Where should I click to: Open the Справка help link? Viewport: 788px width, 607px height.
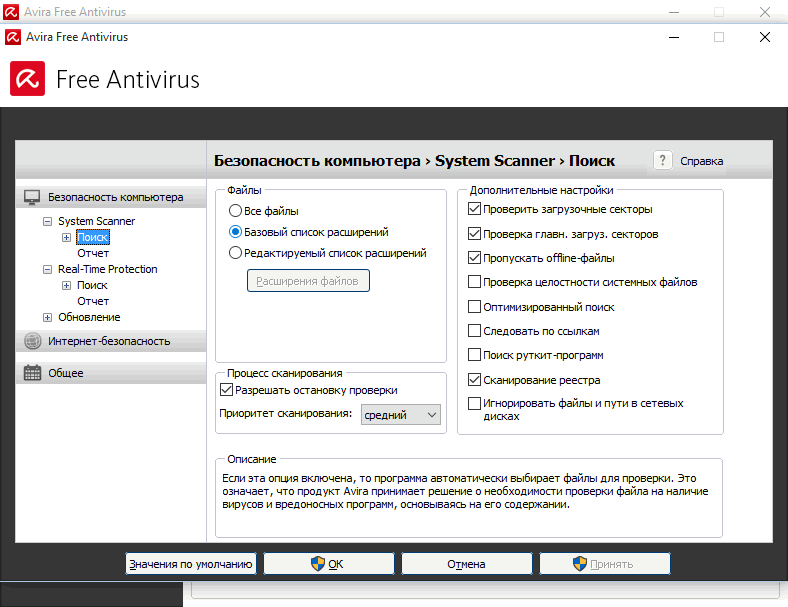[702, 161]
